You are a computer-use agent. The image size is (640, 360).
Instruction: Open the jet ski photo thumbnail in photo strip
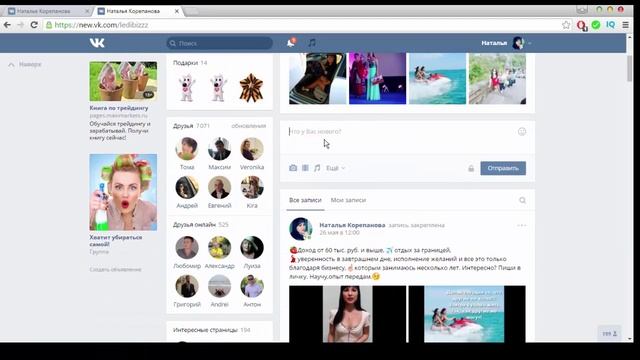(x=437, y=78)
